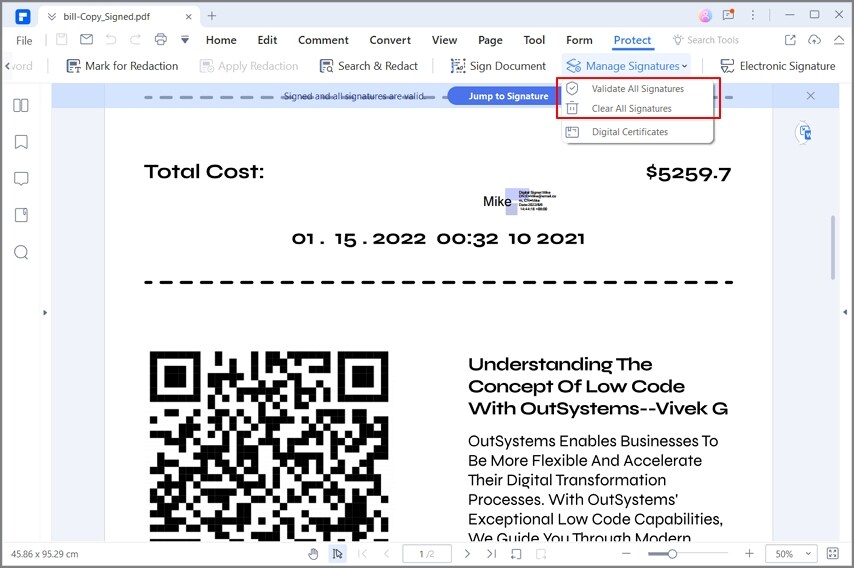Screen dimensions: 854x568
Task: Open the comments panel in left sidebar
Action: click(21, 179)
